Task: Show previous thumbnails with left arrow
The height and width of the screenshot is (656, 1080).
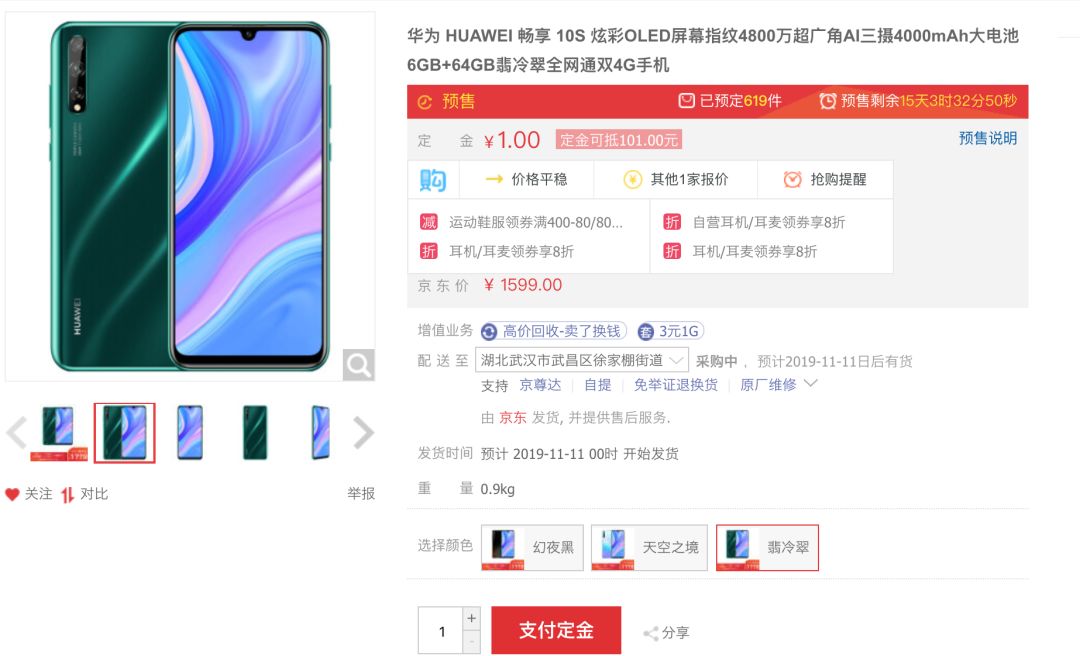Action: (x=16, y=433)
